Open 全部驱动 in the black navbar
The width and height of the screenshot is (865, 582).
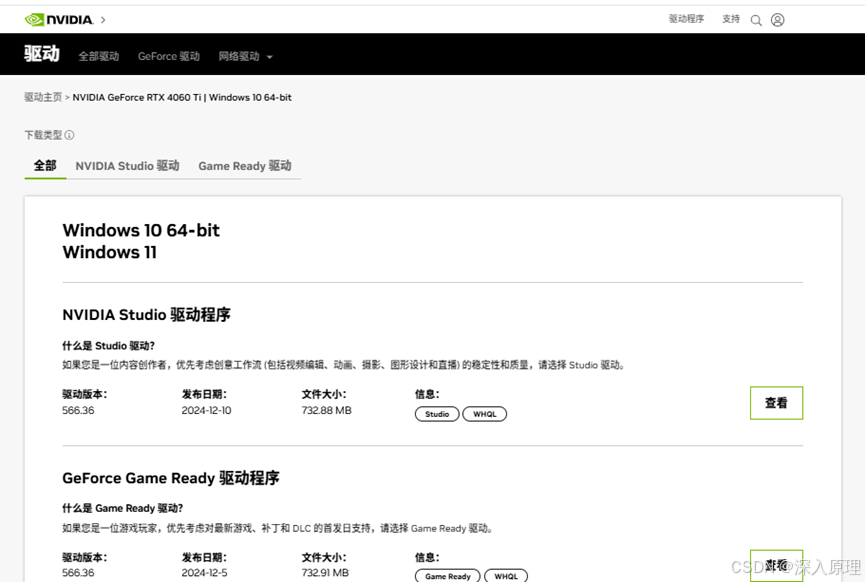coord(99,56)
